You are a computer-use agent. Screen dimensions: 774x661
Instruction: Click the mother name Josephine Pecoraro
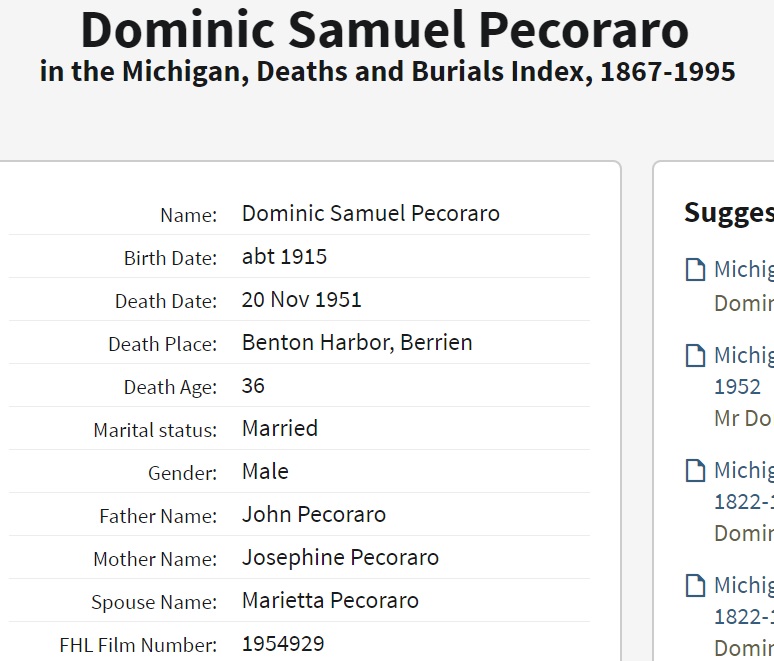click(340, 557)
